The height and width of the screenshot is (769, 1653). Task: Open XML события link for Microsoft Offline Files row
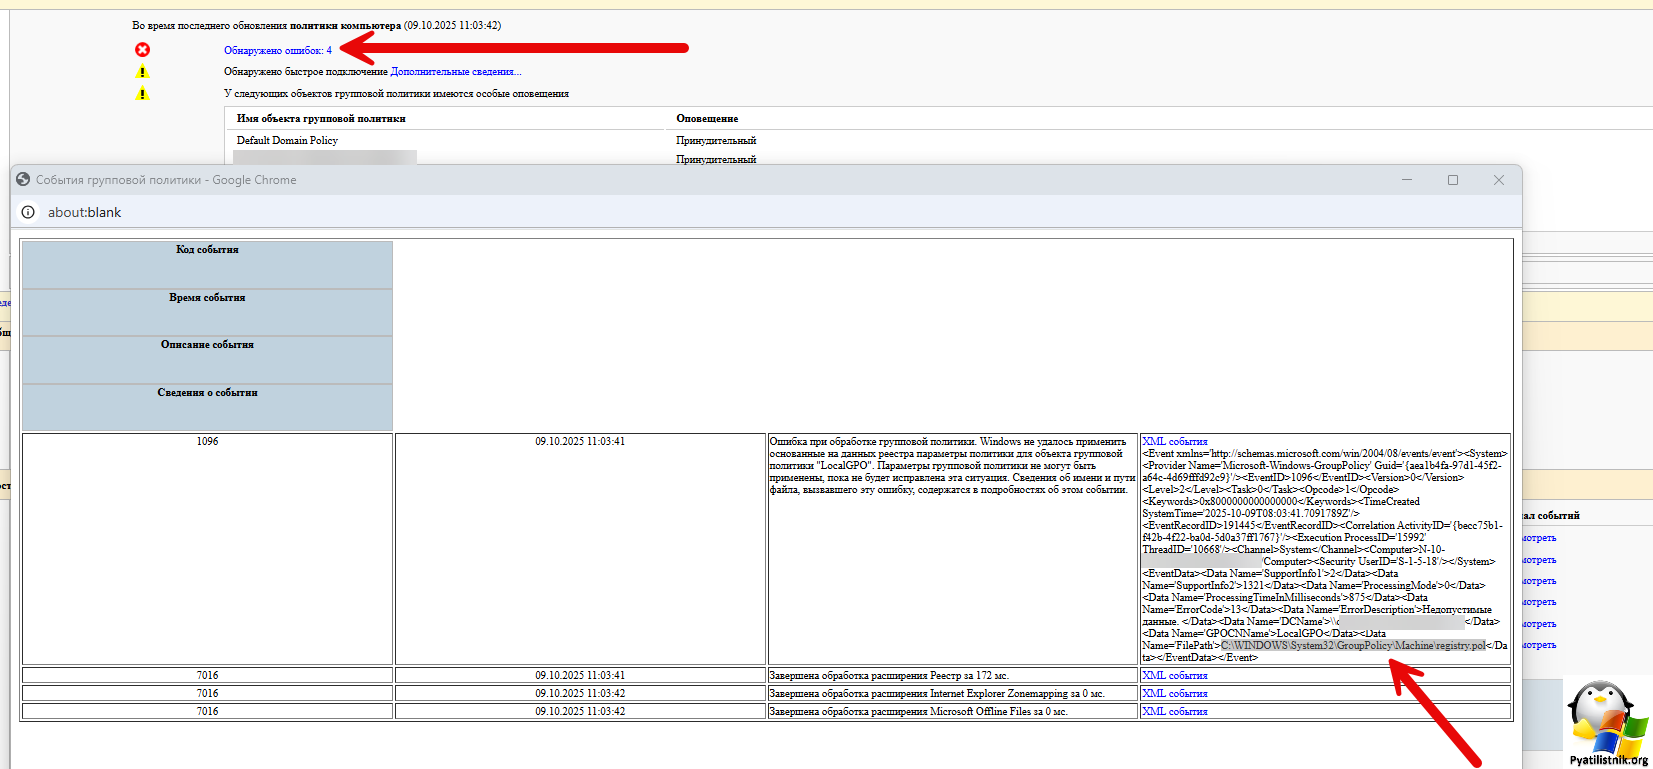pos(1175,712)
